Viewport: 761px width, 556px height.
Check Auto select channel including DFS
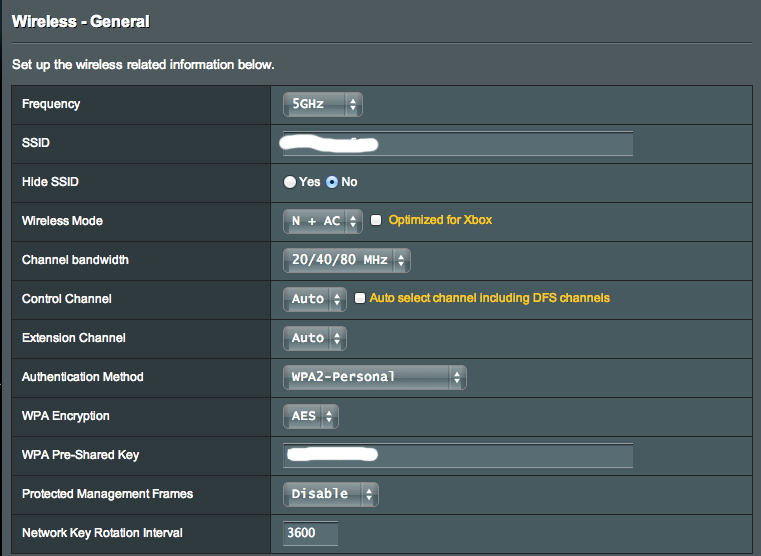[x=361, y=298]
